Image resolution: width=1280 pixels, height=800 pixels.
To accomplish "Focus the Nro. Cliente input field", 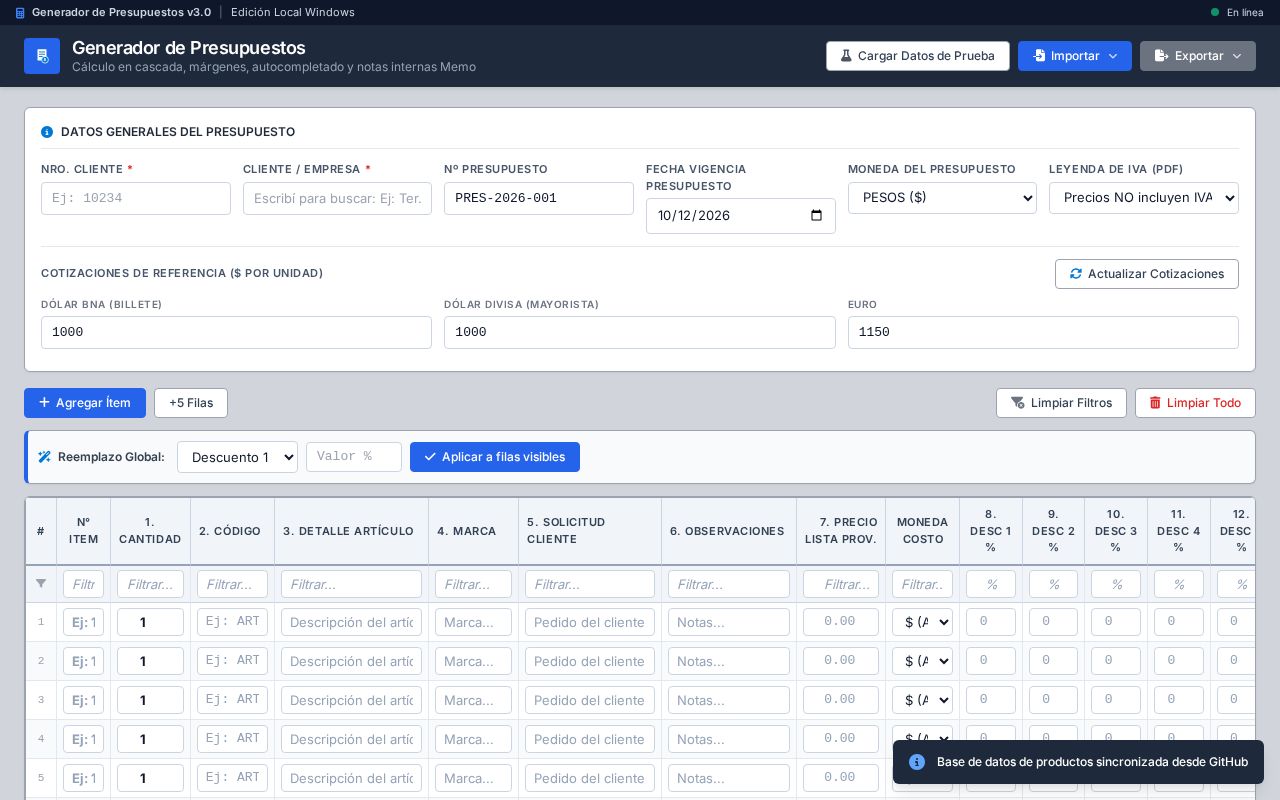I will pos(136,198).
